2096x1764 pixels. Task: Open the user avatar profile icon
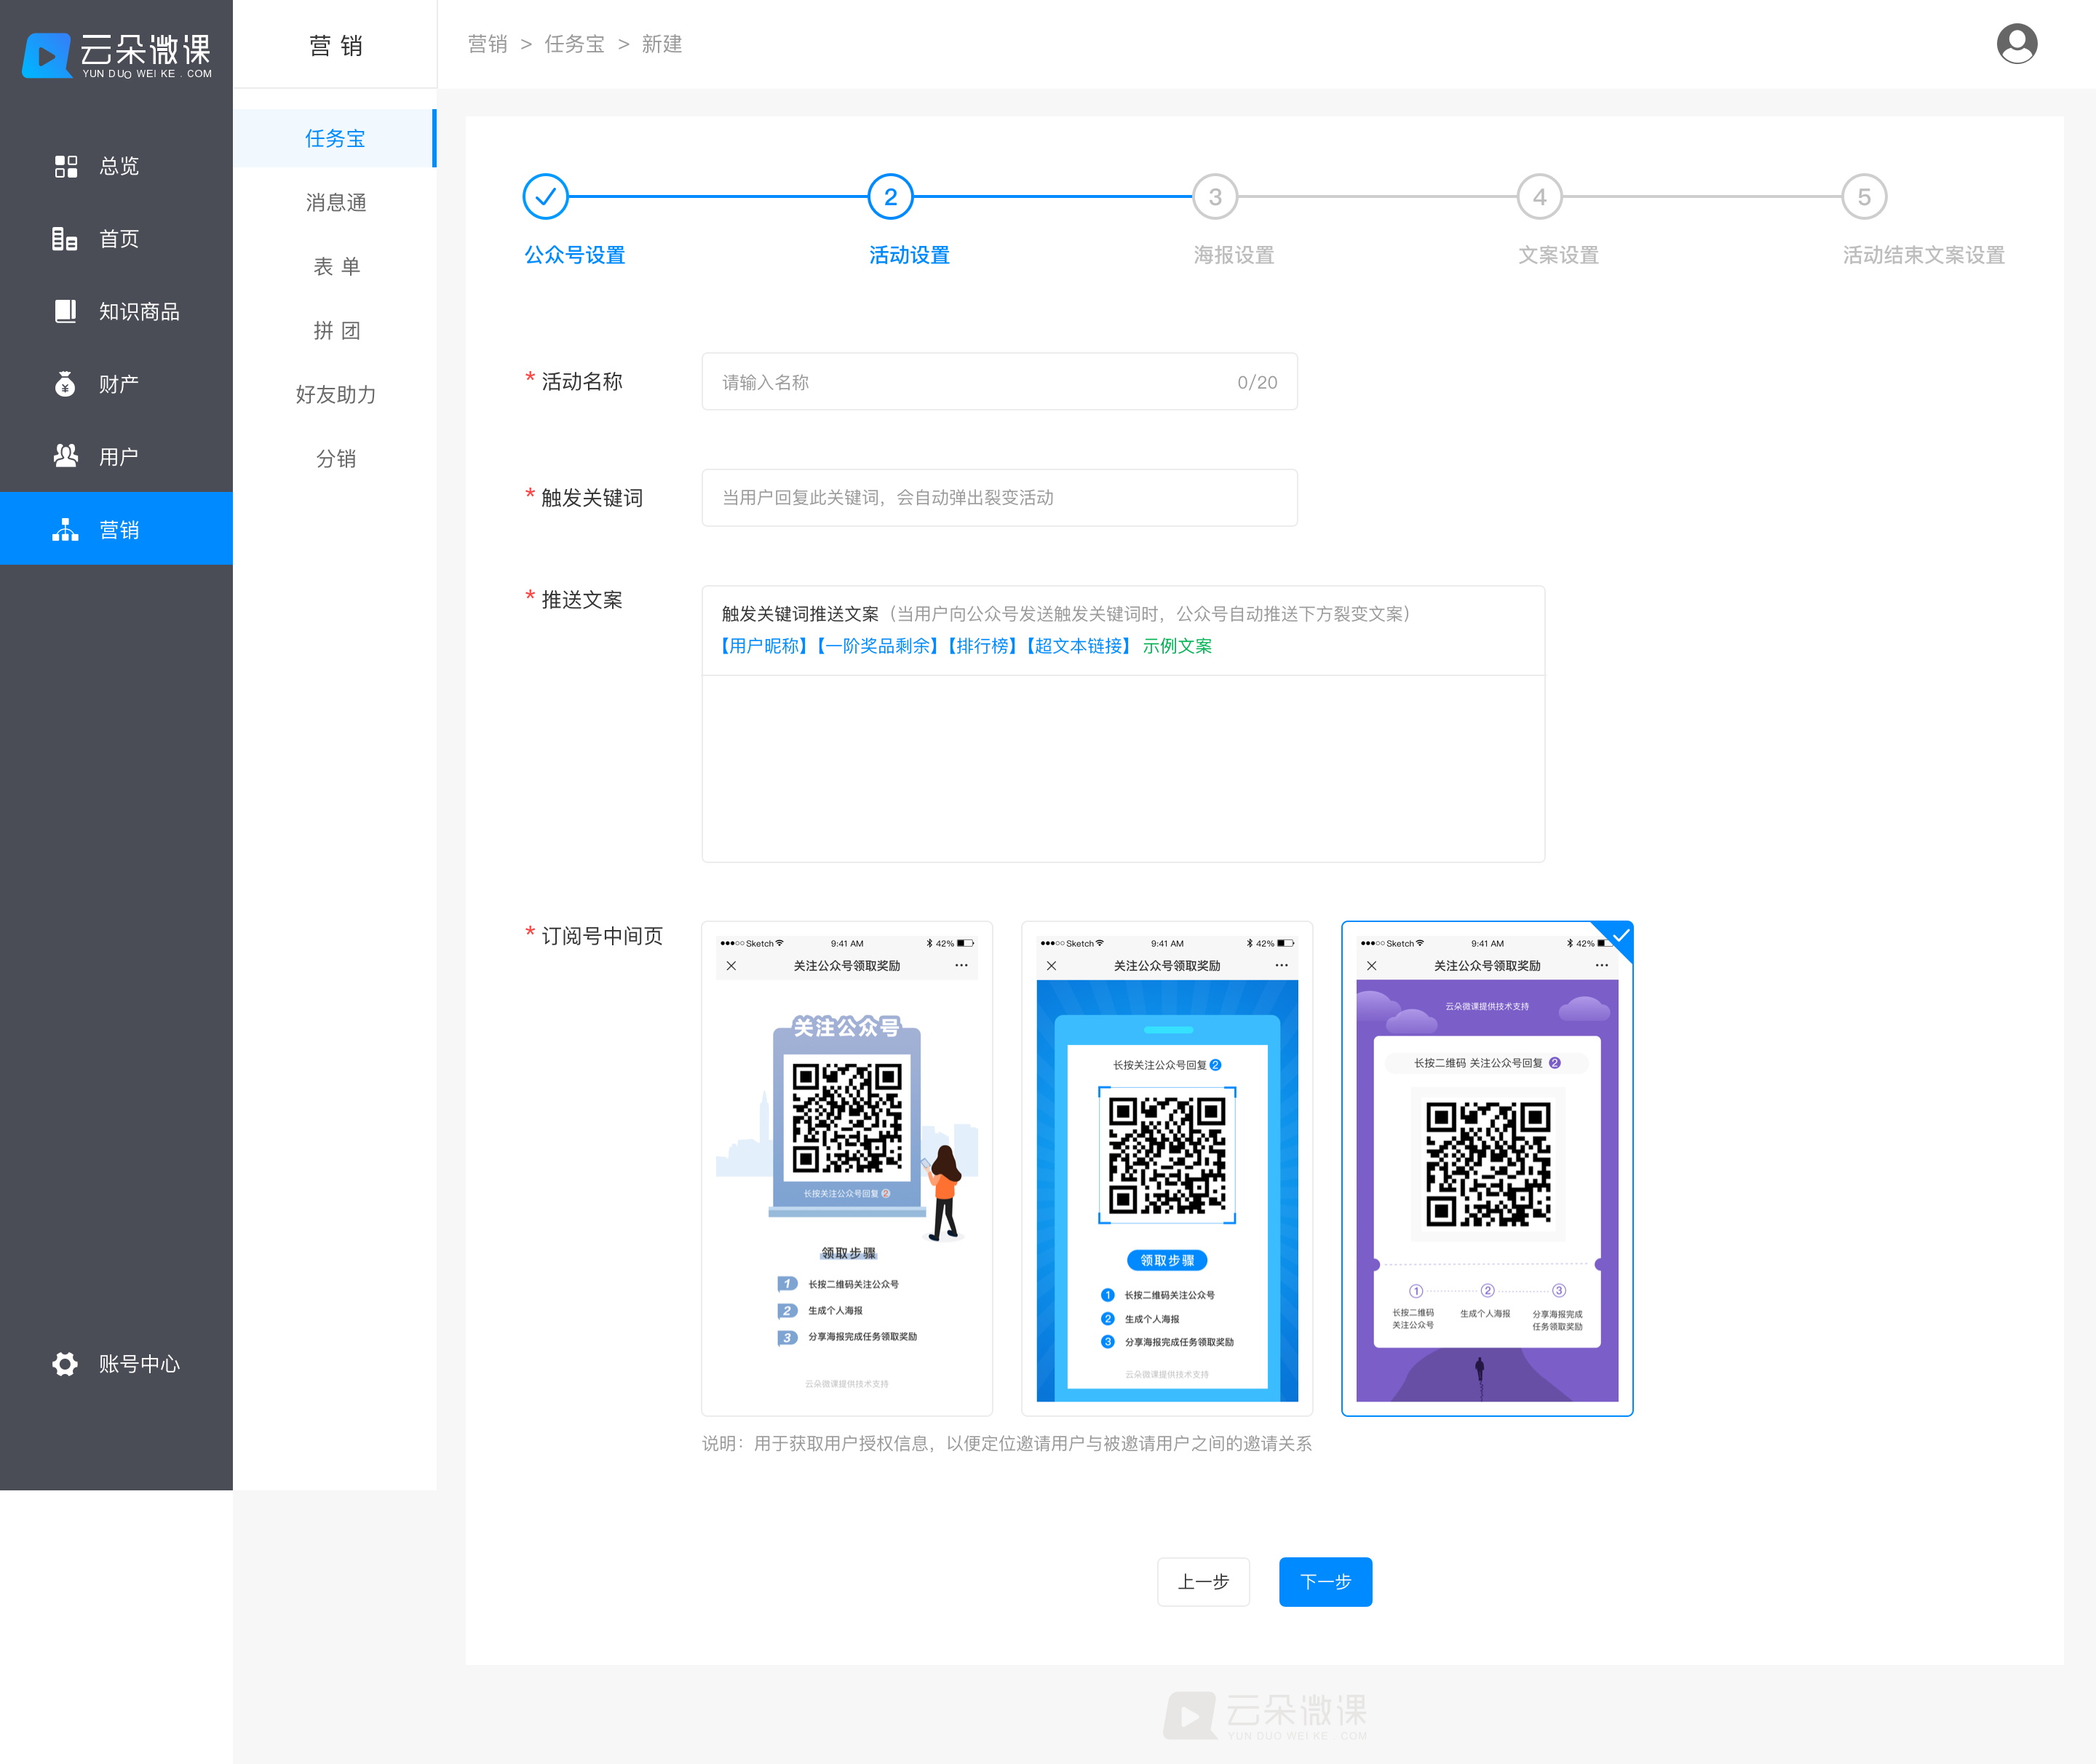click(x=2016, y=44)
